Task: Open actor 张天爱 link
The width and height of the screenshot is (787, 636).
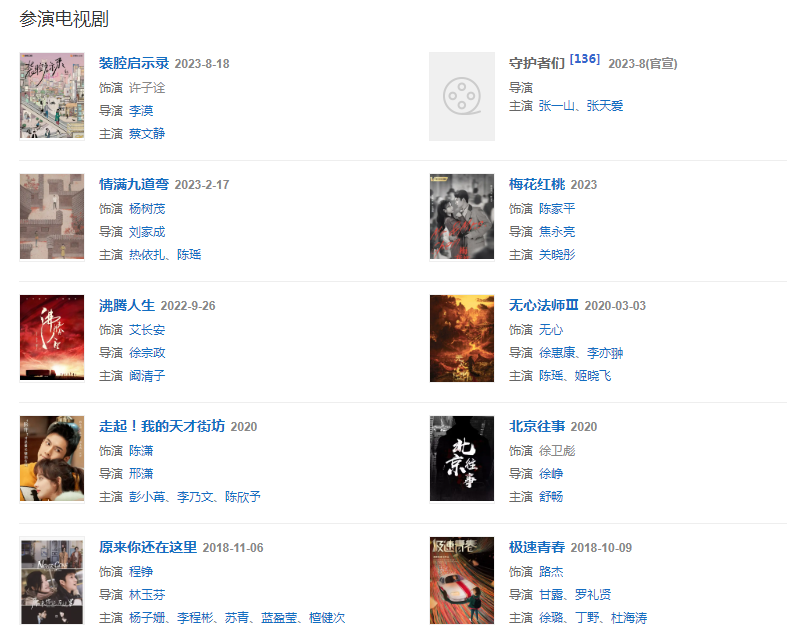Action: (605, 106)
